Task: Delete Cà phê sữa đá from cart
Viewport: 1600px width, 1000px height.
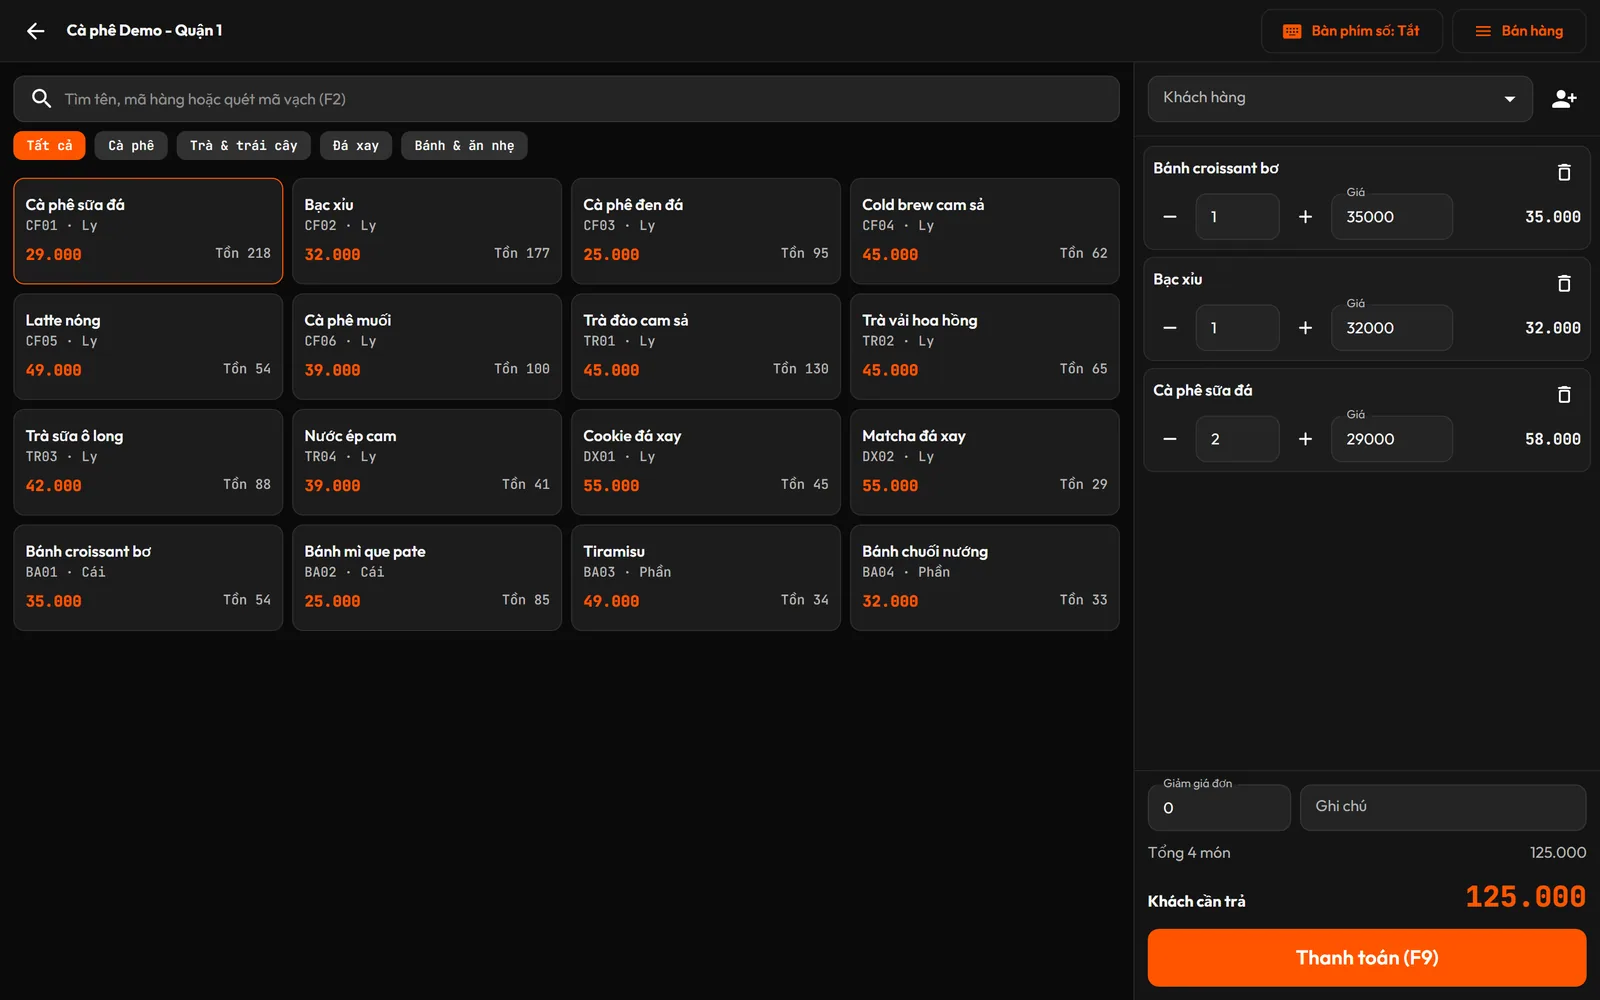Action: pos(1564,394)
